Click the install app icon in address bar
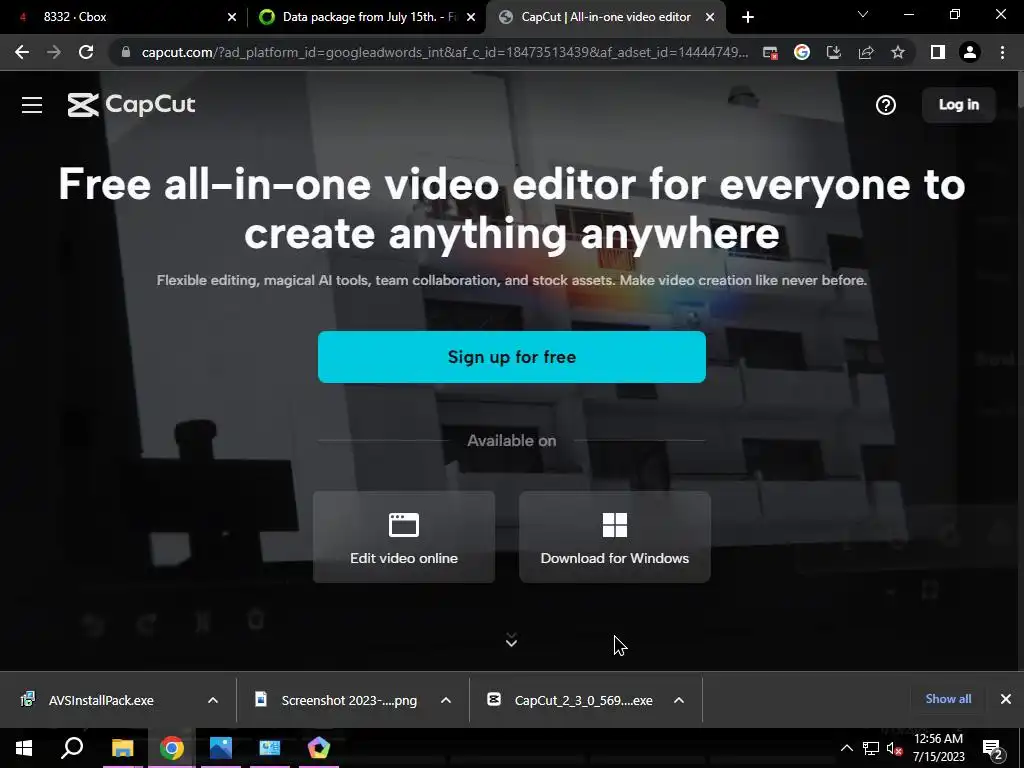This screenshot has height=768, width=1024. pyautogui.click(x=834, y=52)
